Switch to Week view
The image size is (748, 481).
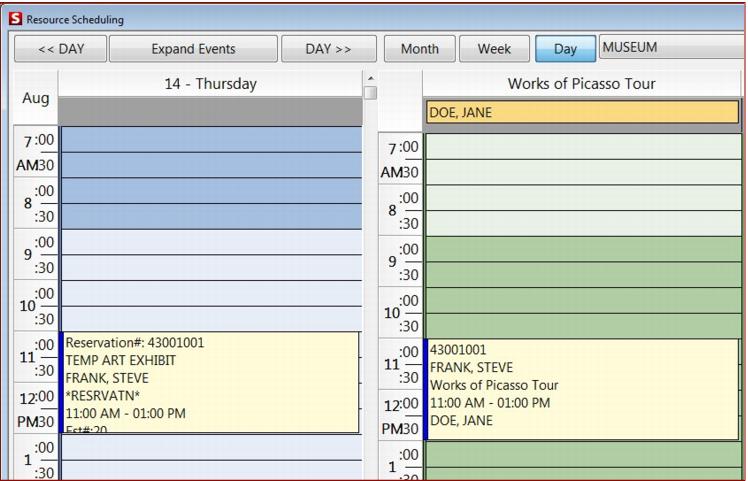point(493,49)
